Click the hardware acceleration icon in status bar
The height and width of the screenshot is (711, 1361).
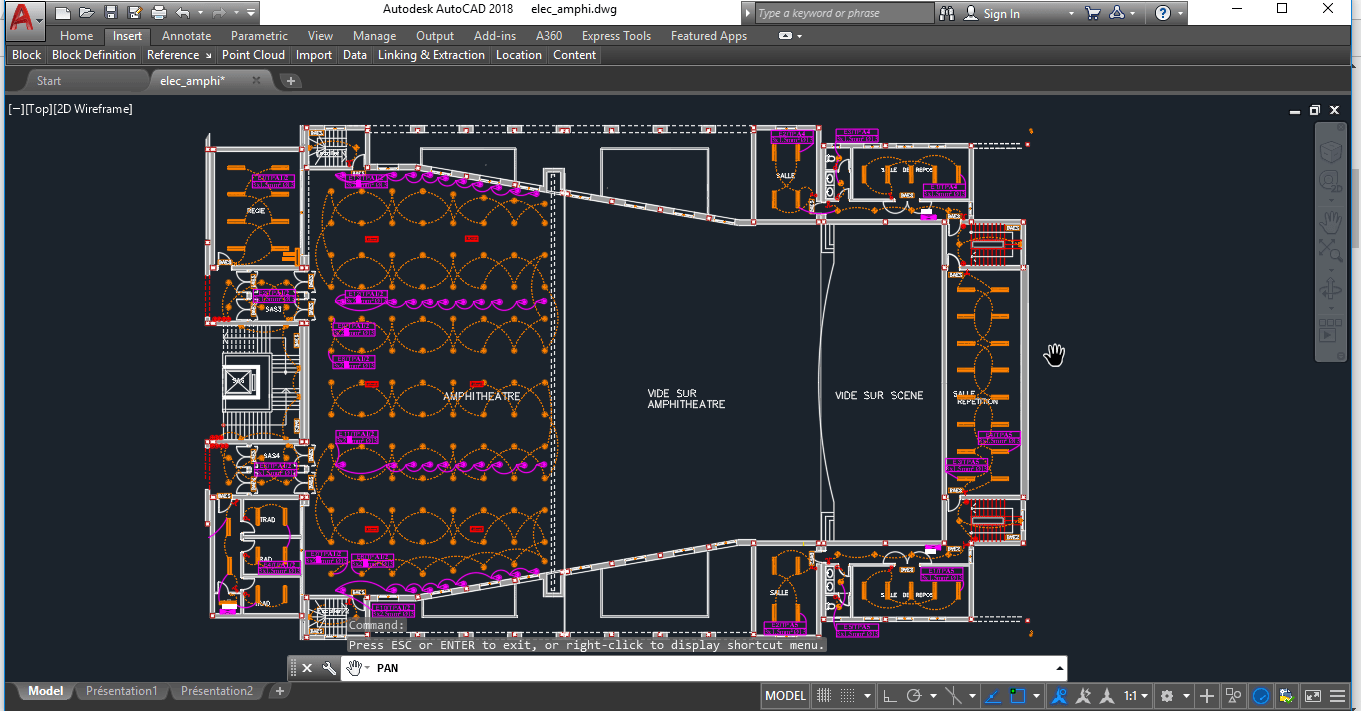pyautogui.click(x=1259, y=696)
